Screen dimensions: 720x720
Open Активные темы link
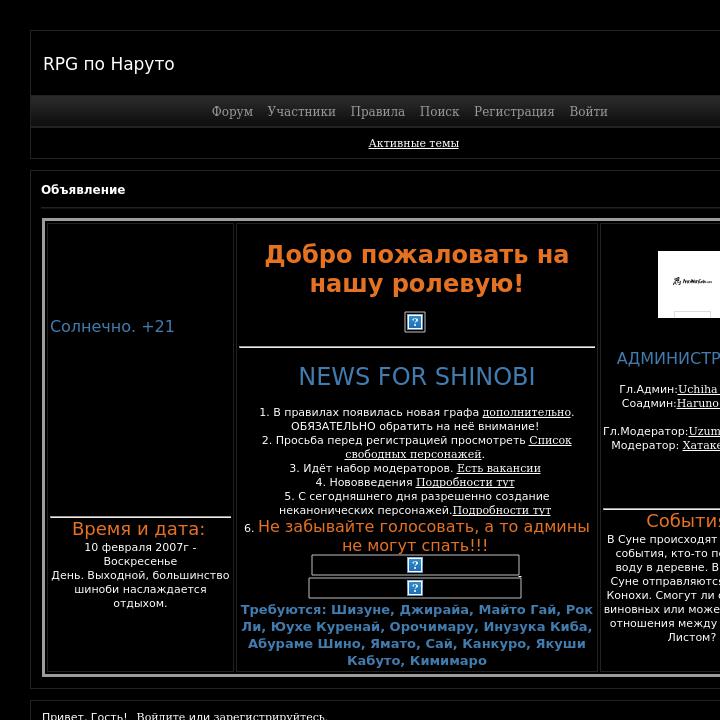pos(413,143)
